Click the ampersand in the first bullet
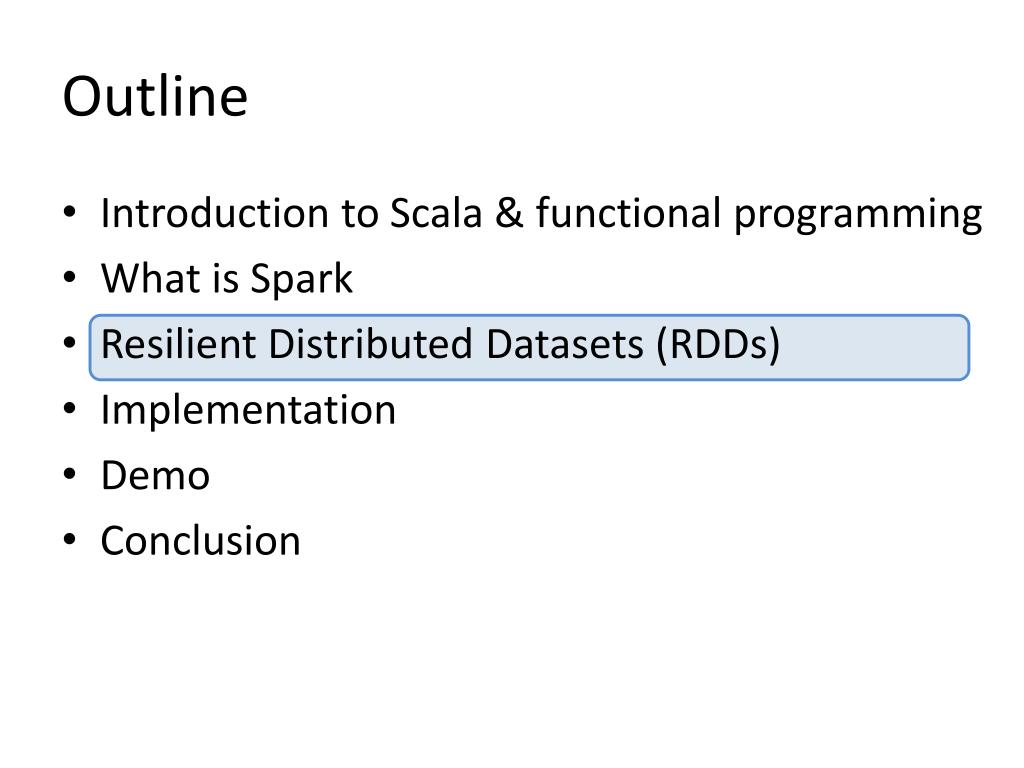 pos(509,213)
